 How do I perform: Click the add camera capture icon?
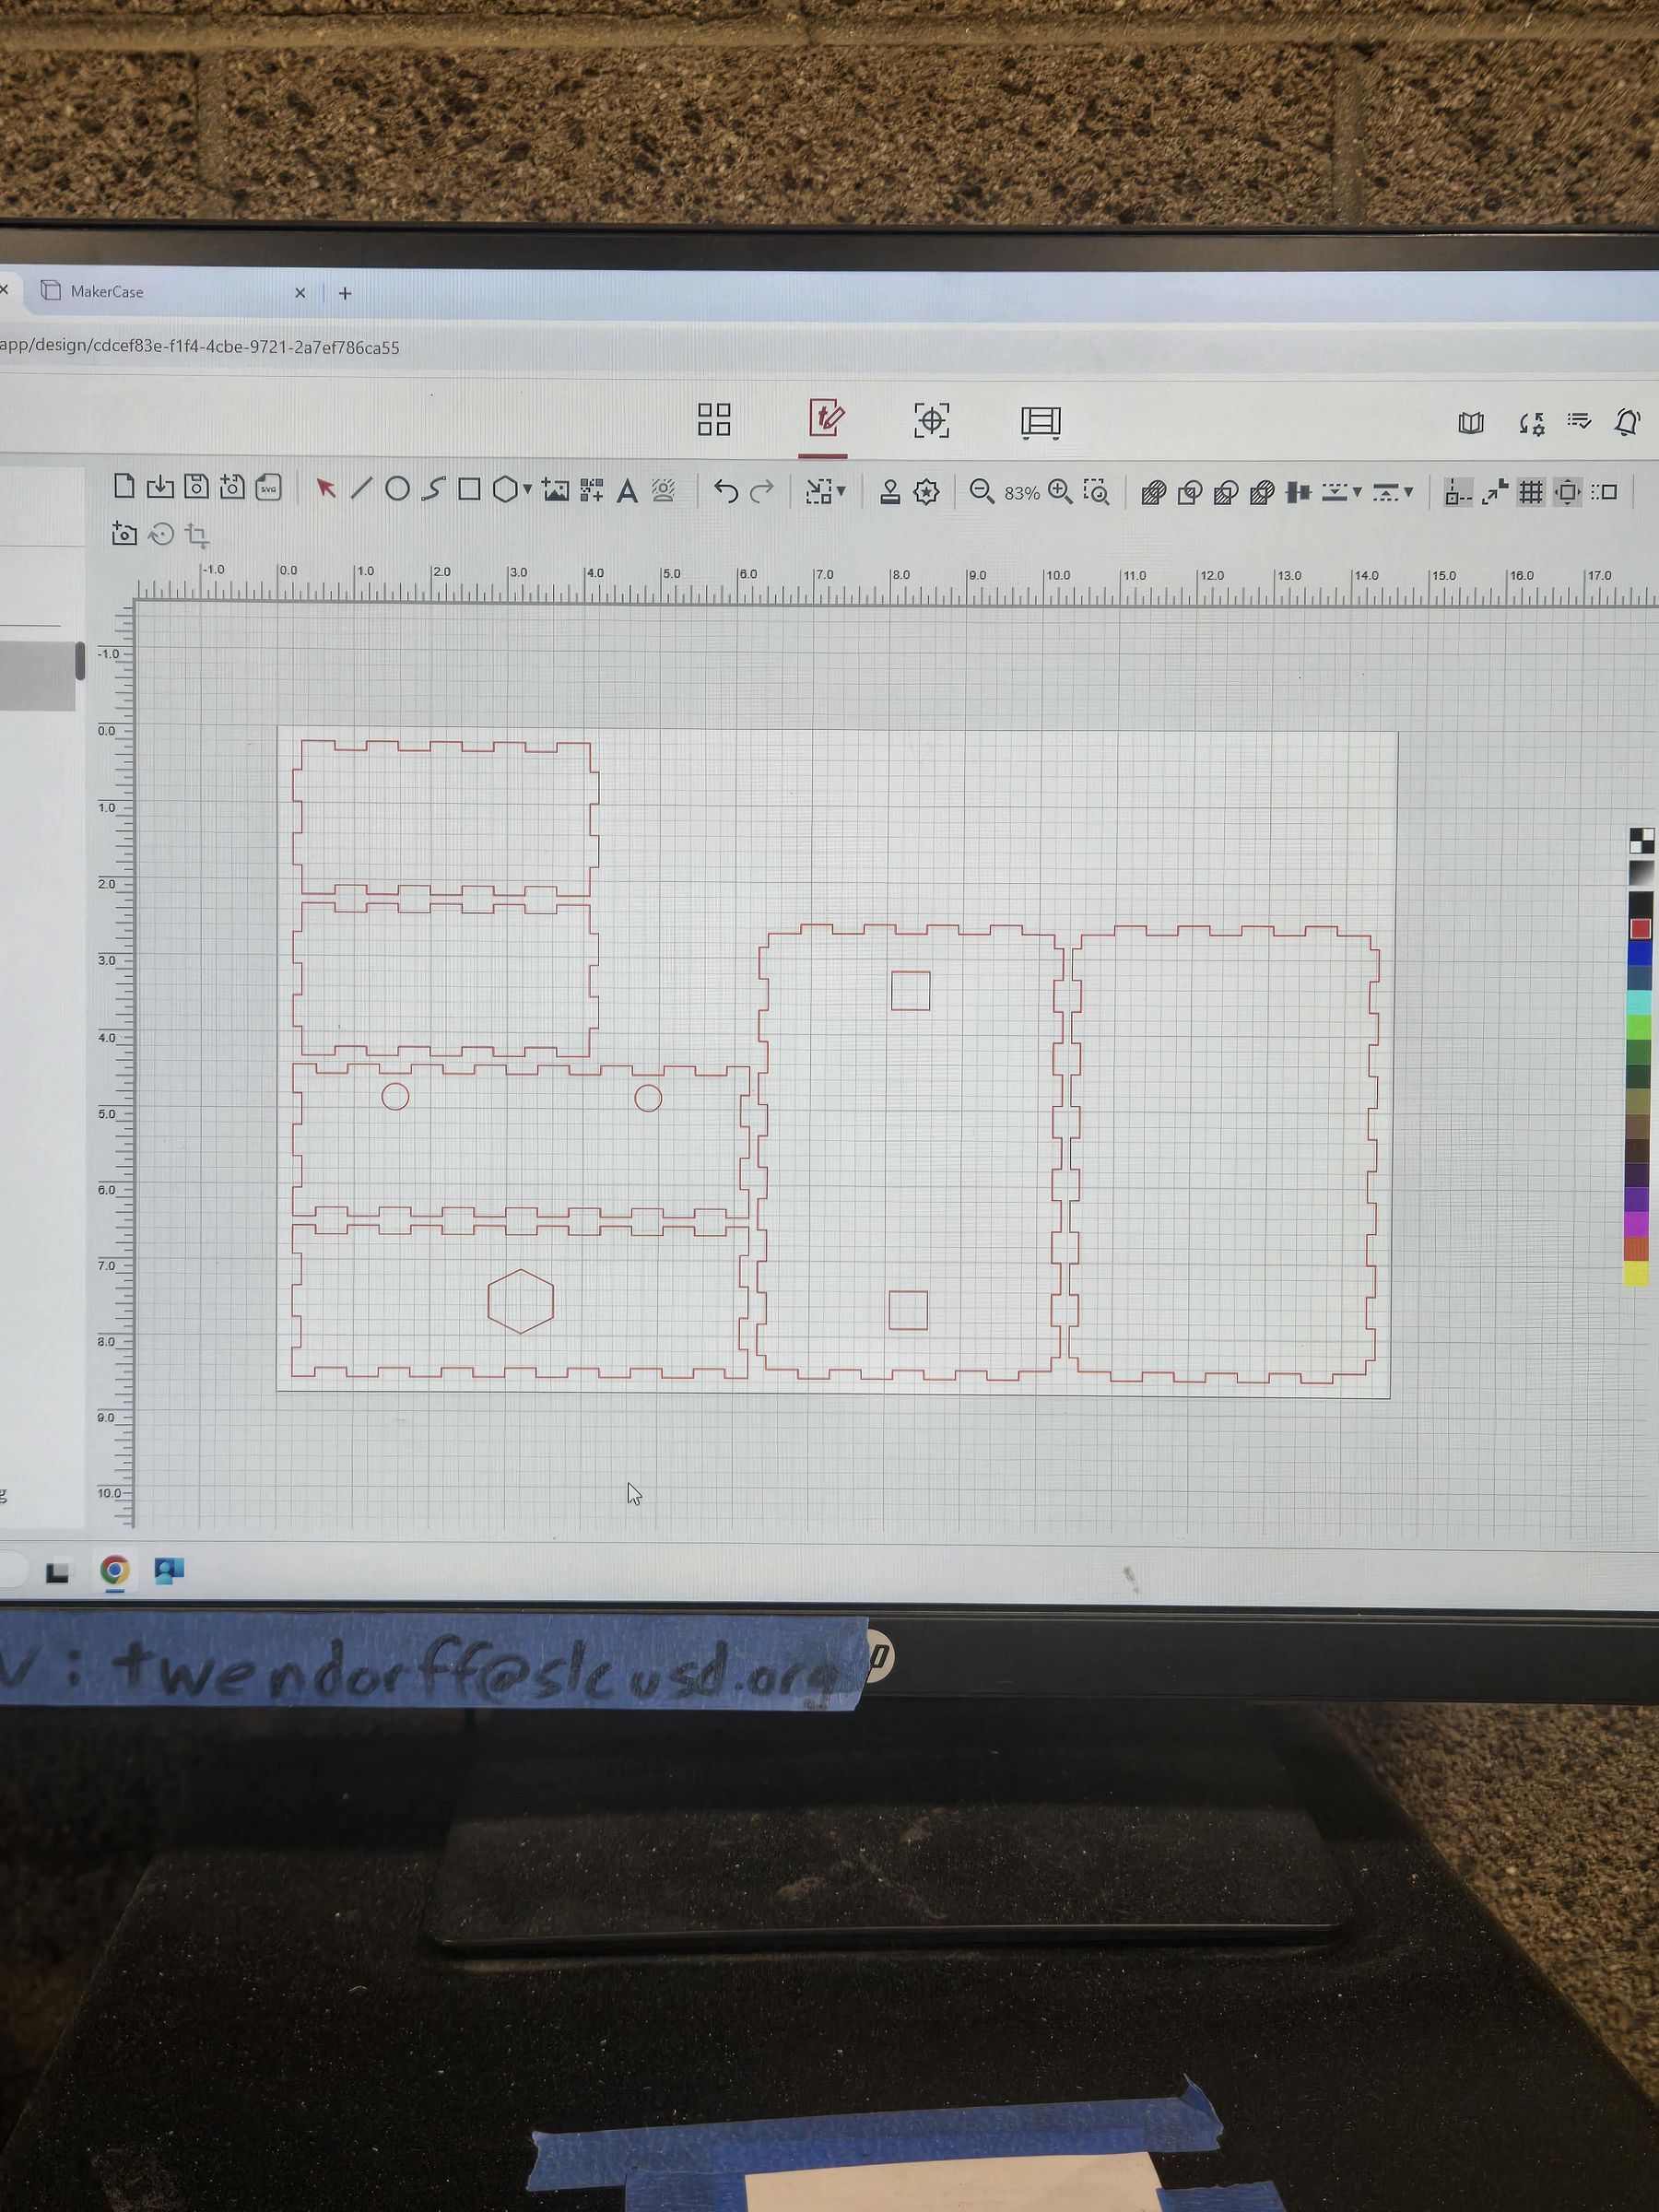click(x=124, y=533)
